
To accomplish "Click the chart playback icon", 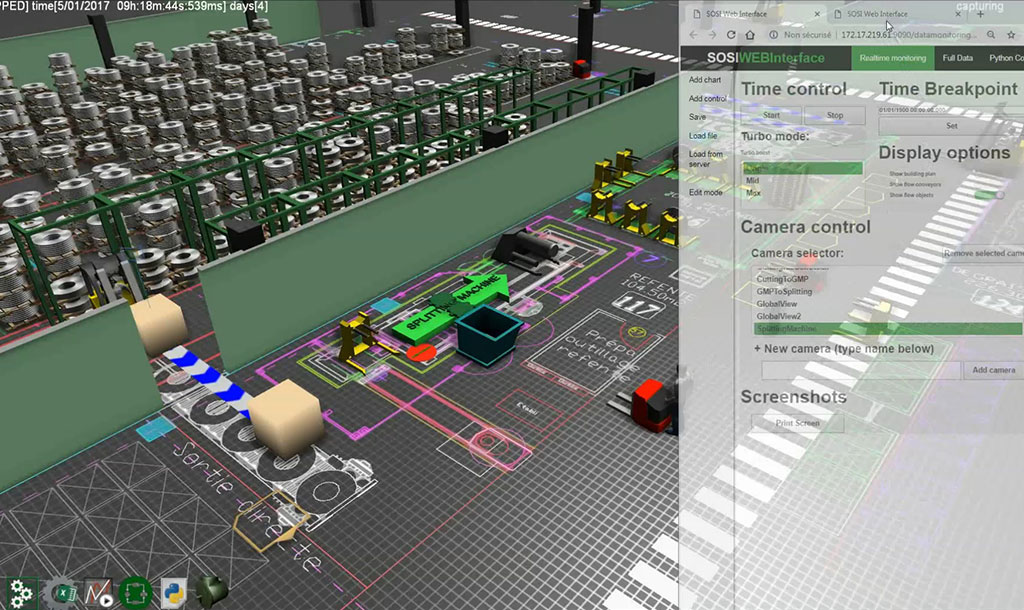I will click(98, 592).
